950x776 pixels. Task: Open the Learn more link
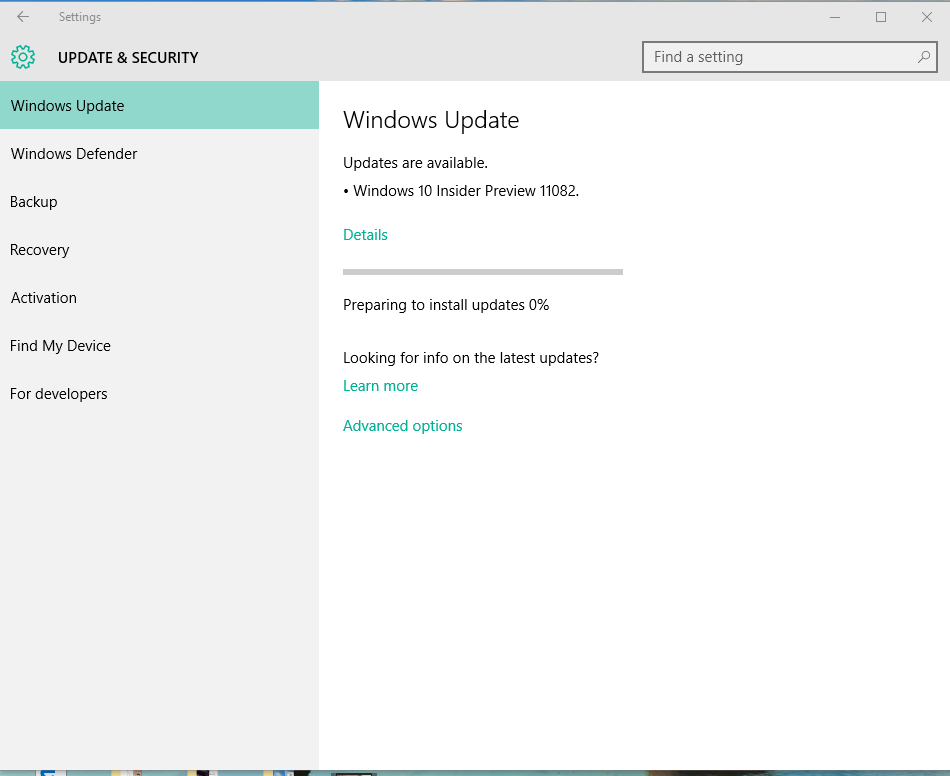click(380, 386)
